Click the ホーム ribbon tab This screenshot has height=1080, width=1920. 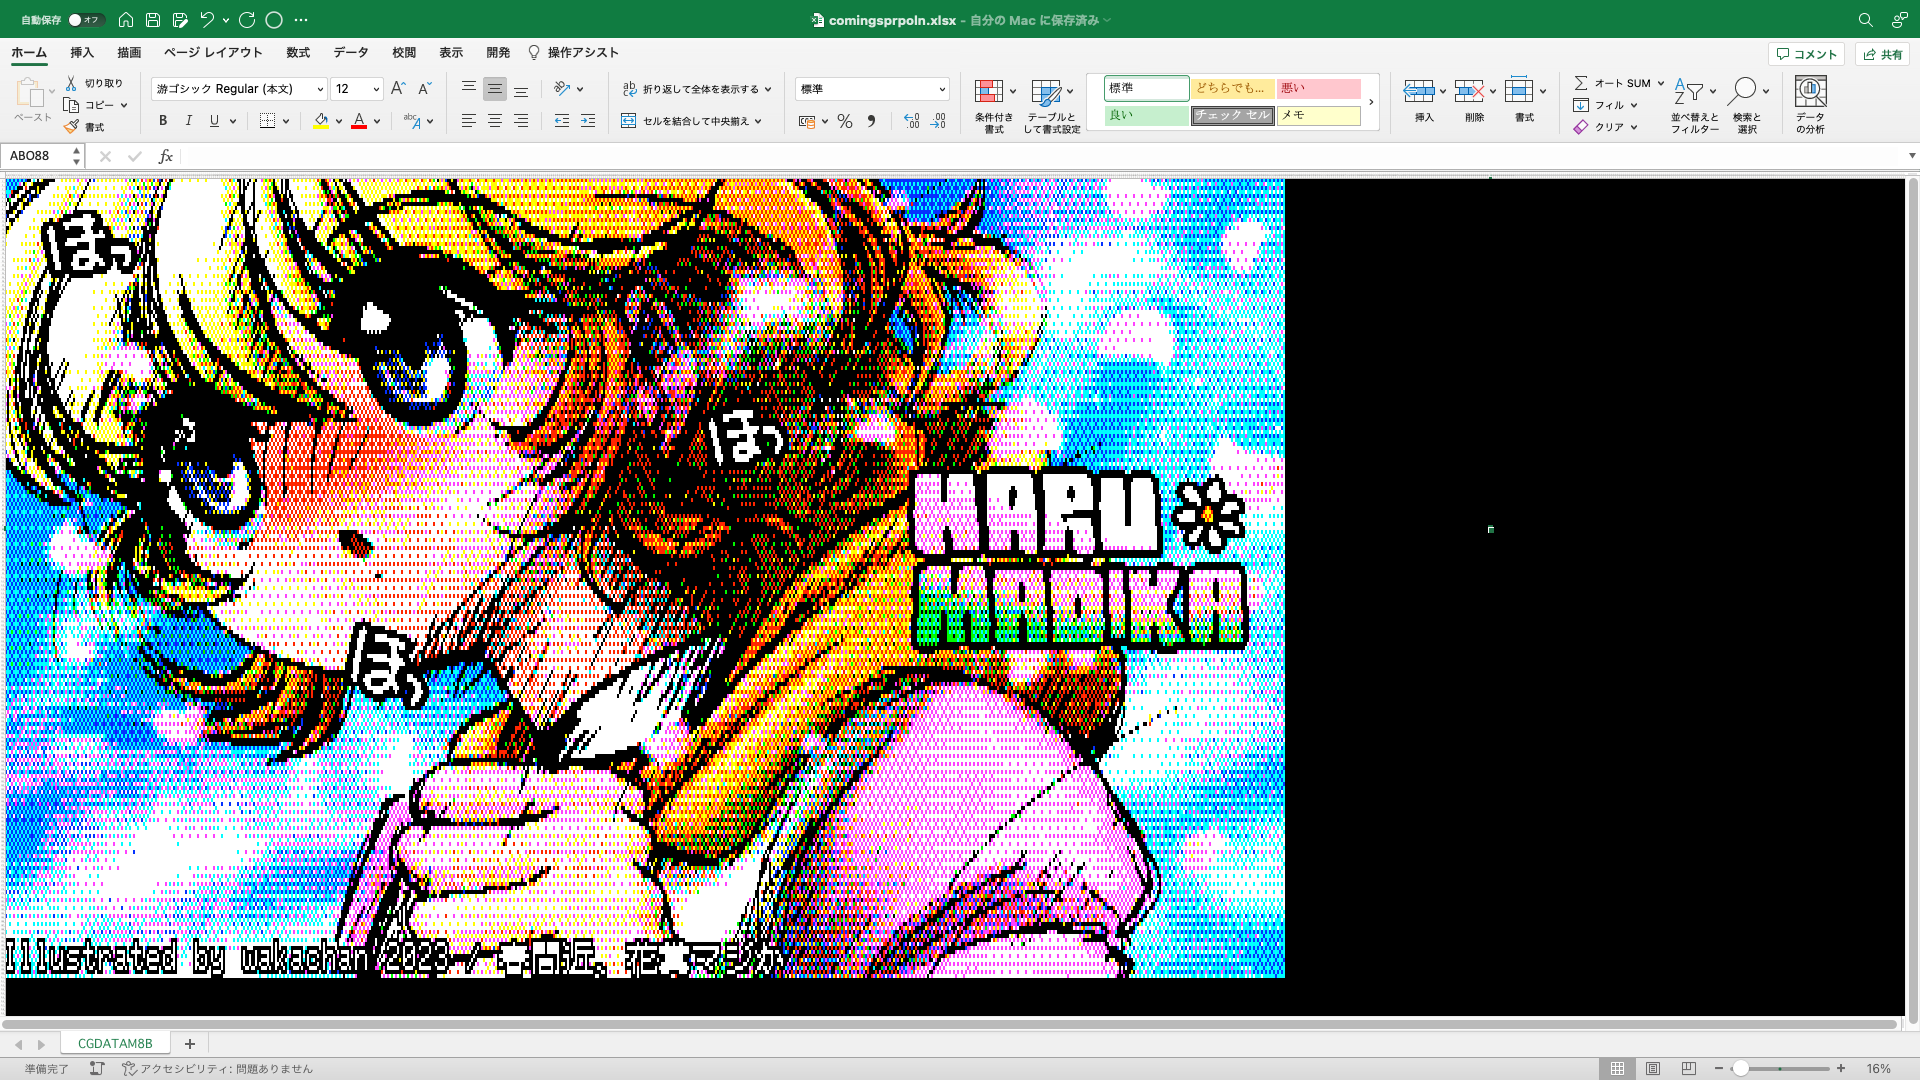click(29, 53)
